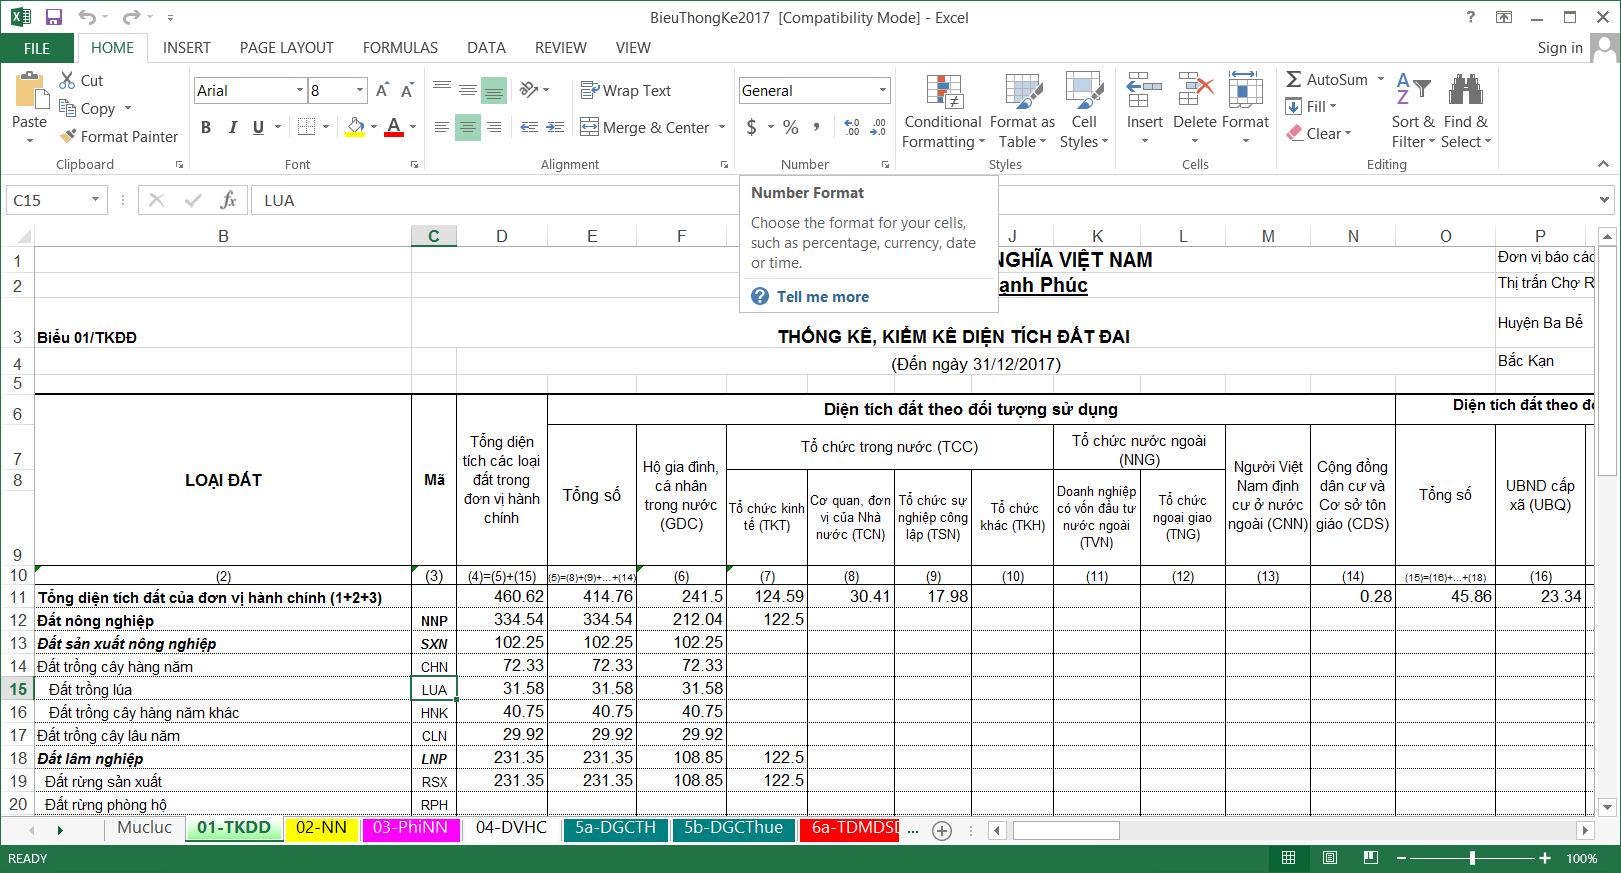Open the Arial font name dropdown
This screenshot has width=1621, height=873.
coord(299,90)
